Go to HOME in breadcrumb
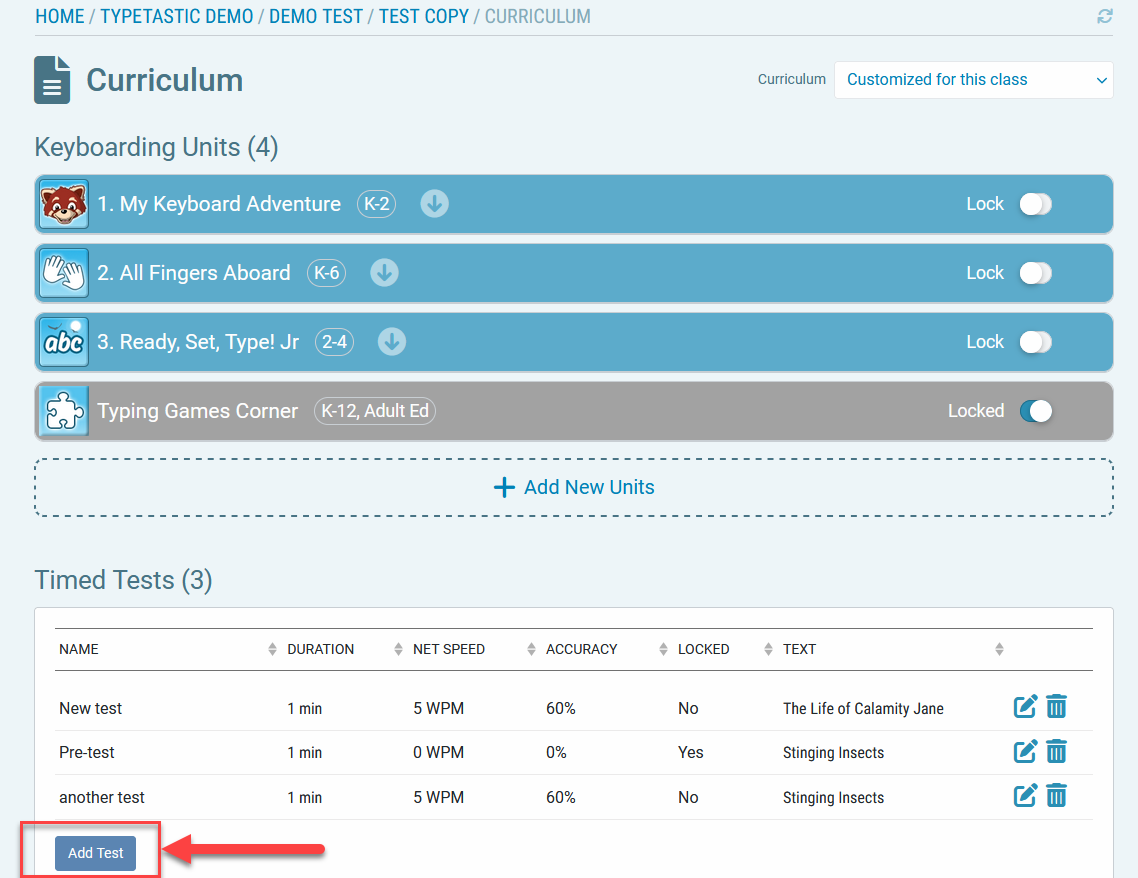Screen dimensions: 1138x878 pos(59,17)
